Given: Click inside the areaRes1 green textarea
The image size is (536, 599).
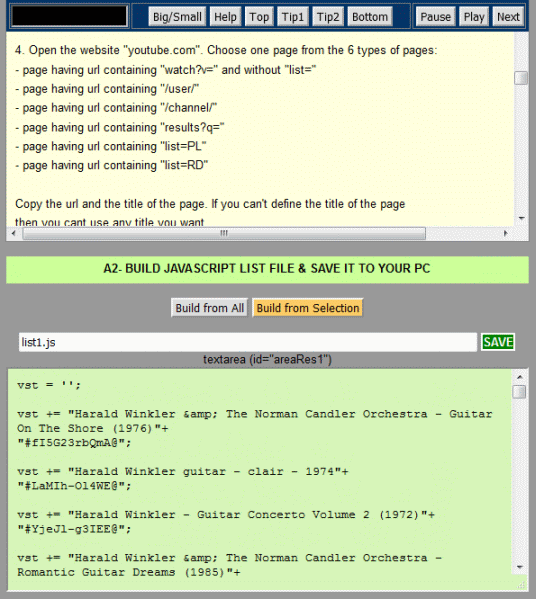Looking at the screenshot, I should (x=260, y=479).
